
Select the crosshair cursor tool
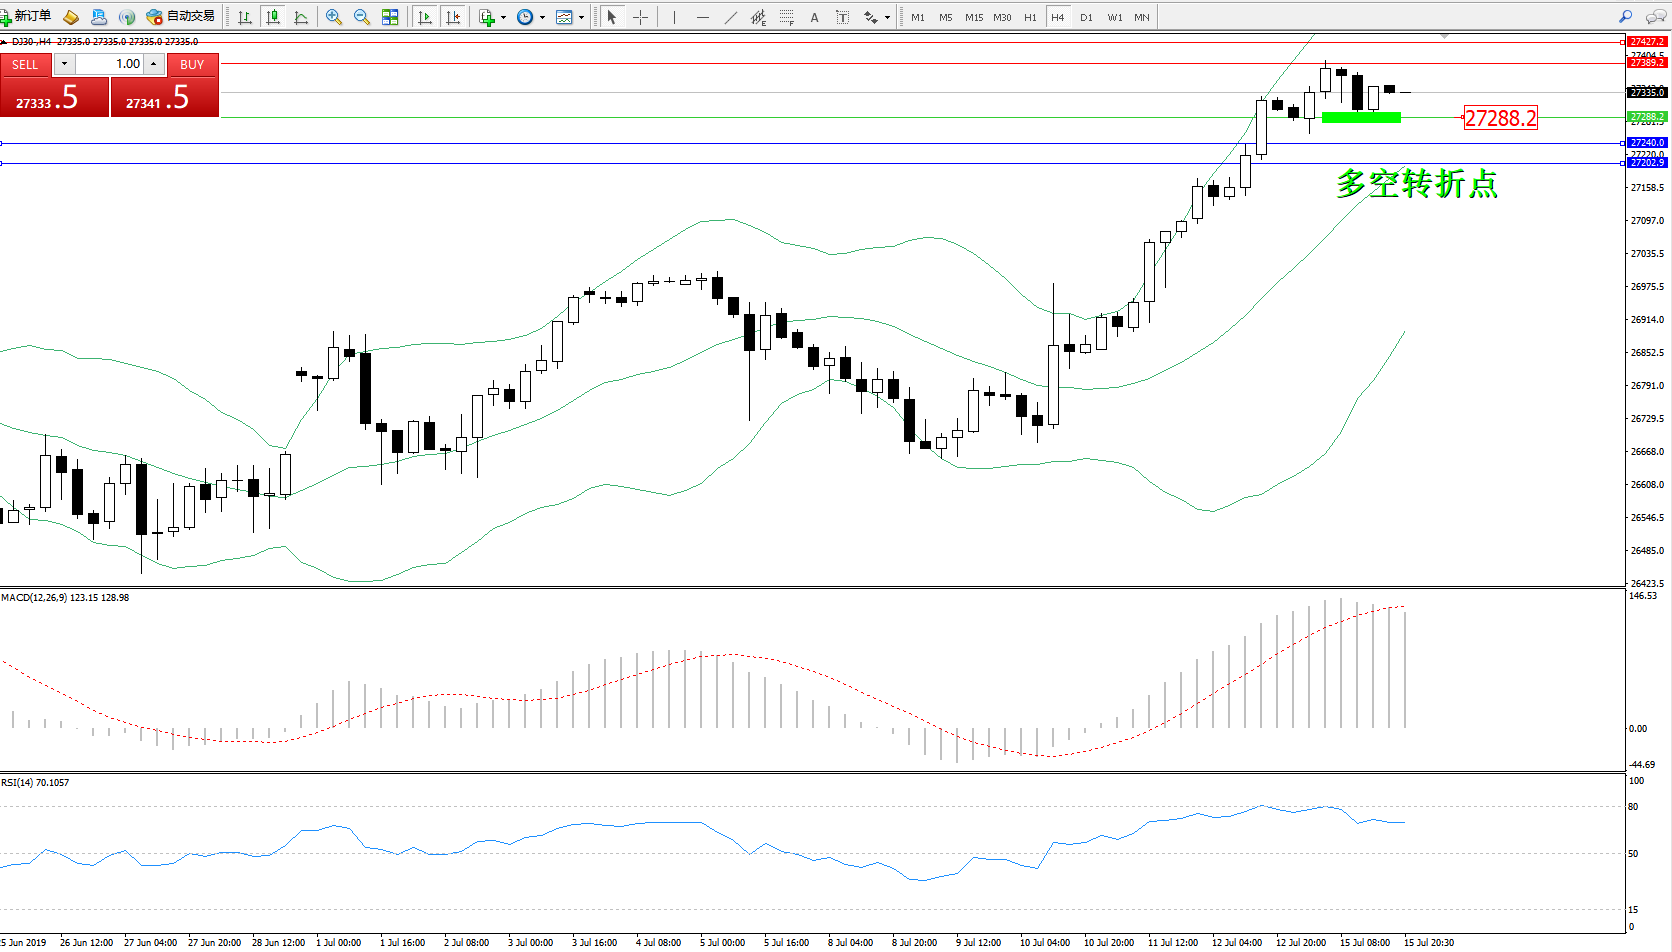pos(640,17)
